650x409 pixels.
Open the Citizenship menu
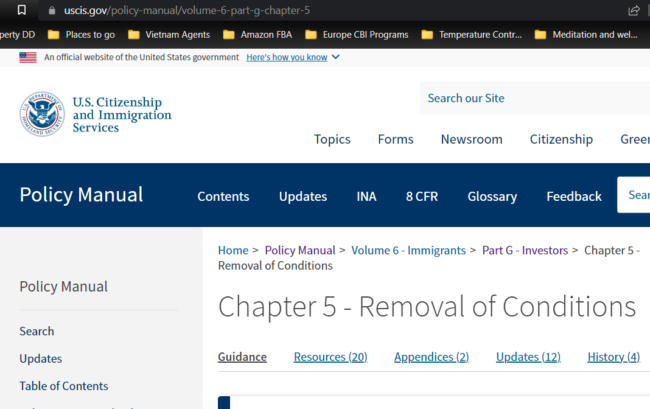(x=561, y=139)
